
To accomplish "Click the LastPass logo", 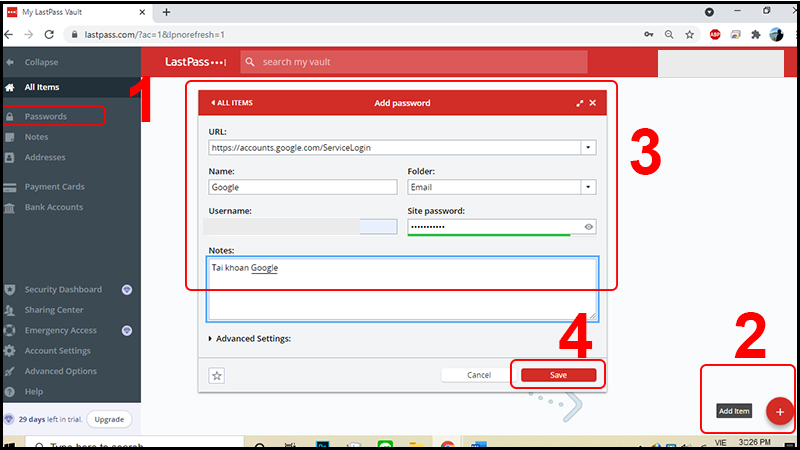I will point(195,62).
